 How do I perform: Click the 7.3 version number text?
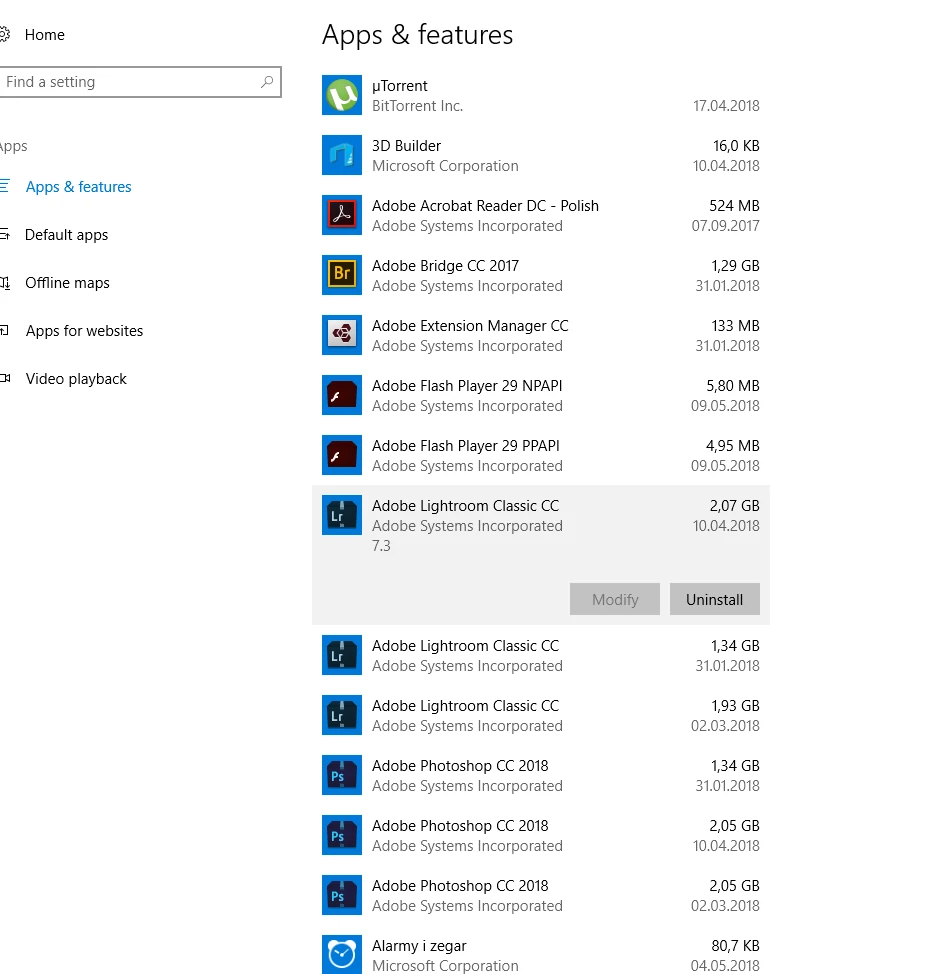tap(381, 546)
